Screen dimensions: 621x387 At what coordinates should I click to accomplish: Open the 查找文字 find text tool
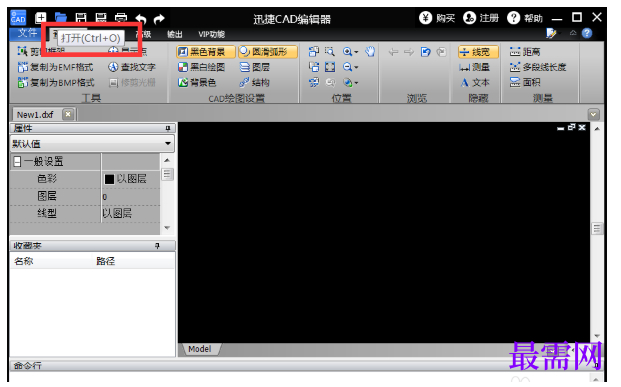[x=132, y=67]
